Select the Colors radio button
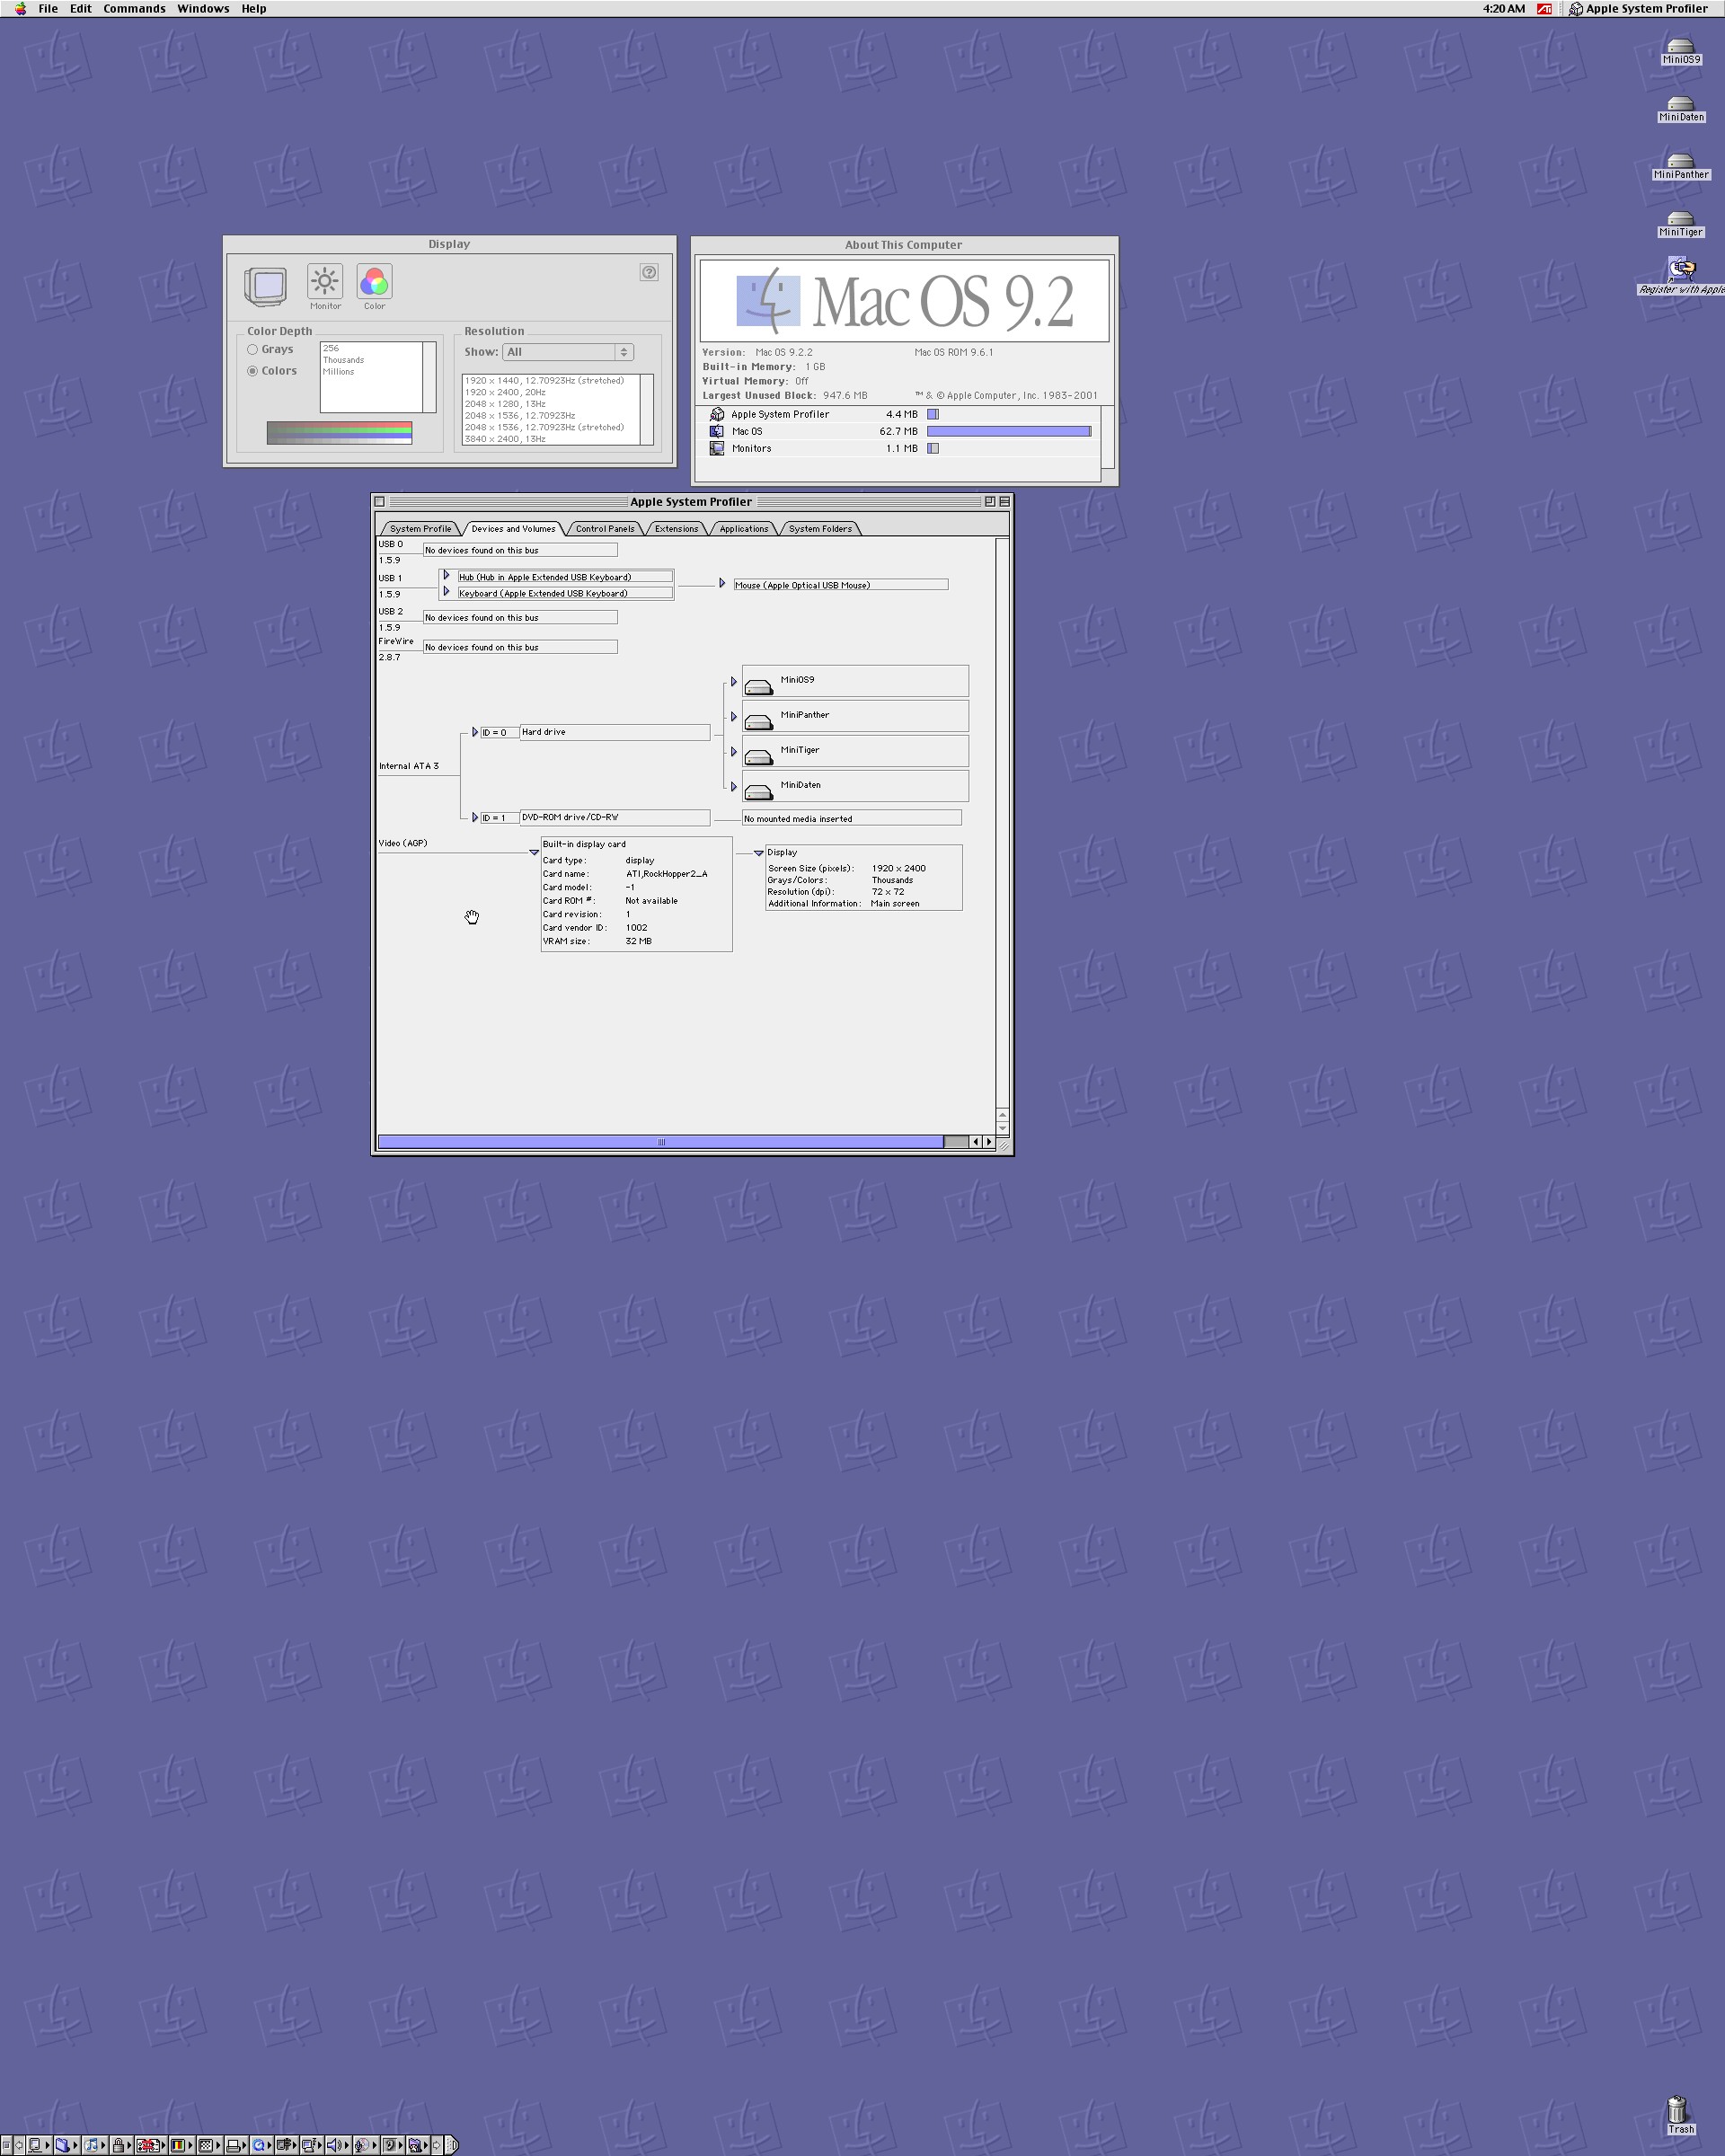The image size is (1725, 2156). coord(253,371)
